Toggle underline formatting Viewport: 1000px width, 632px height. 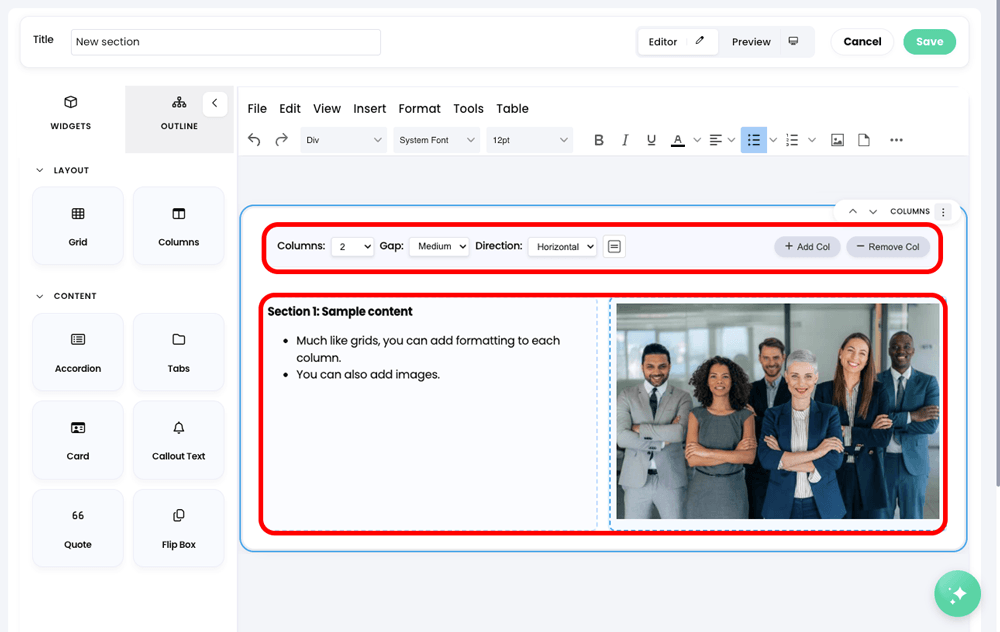point(651,140)
